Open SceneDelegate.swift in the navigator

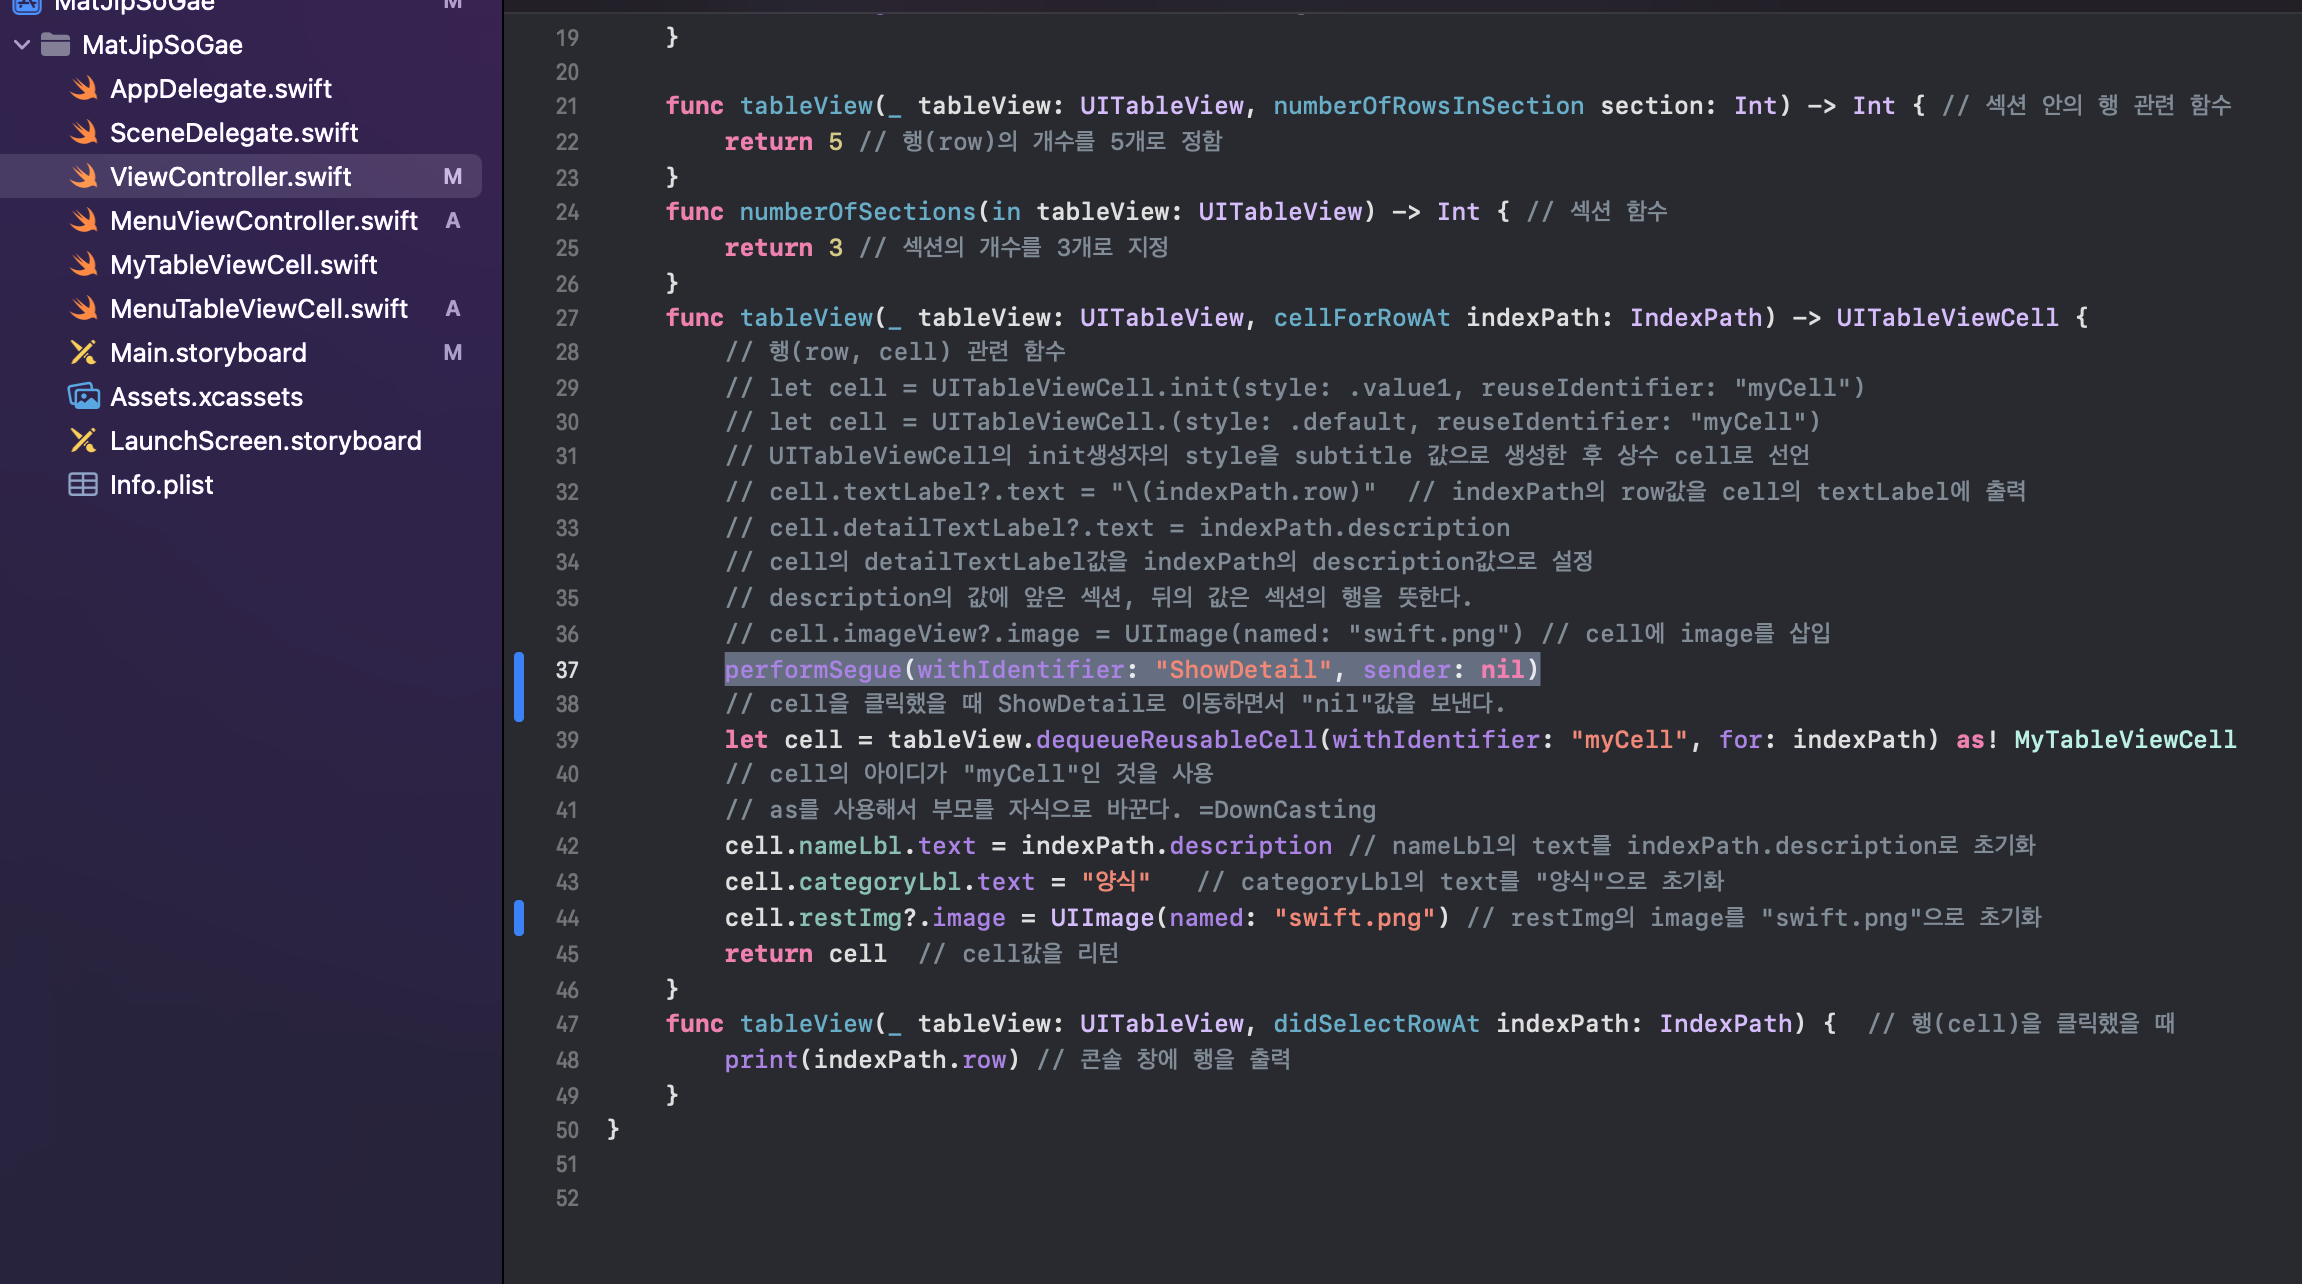coord(234,133)
